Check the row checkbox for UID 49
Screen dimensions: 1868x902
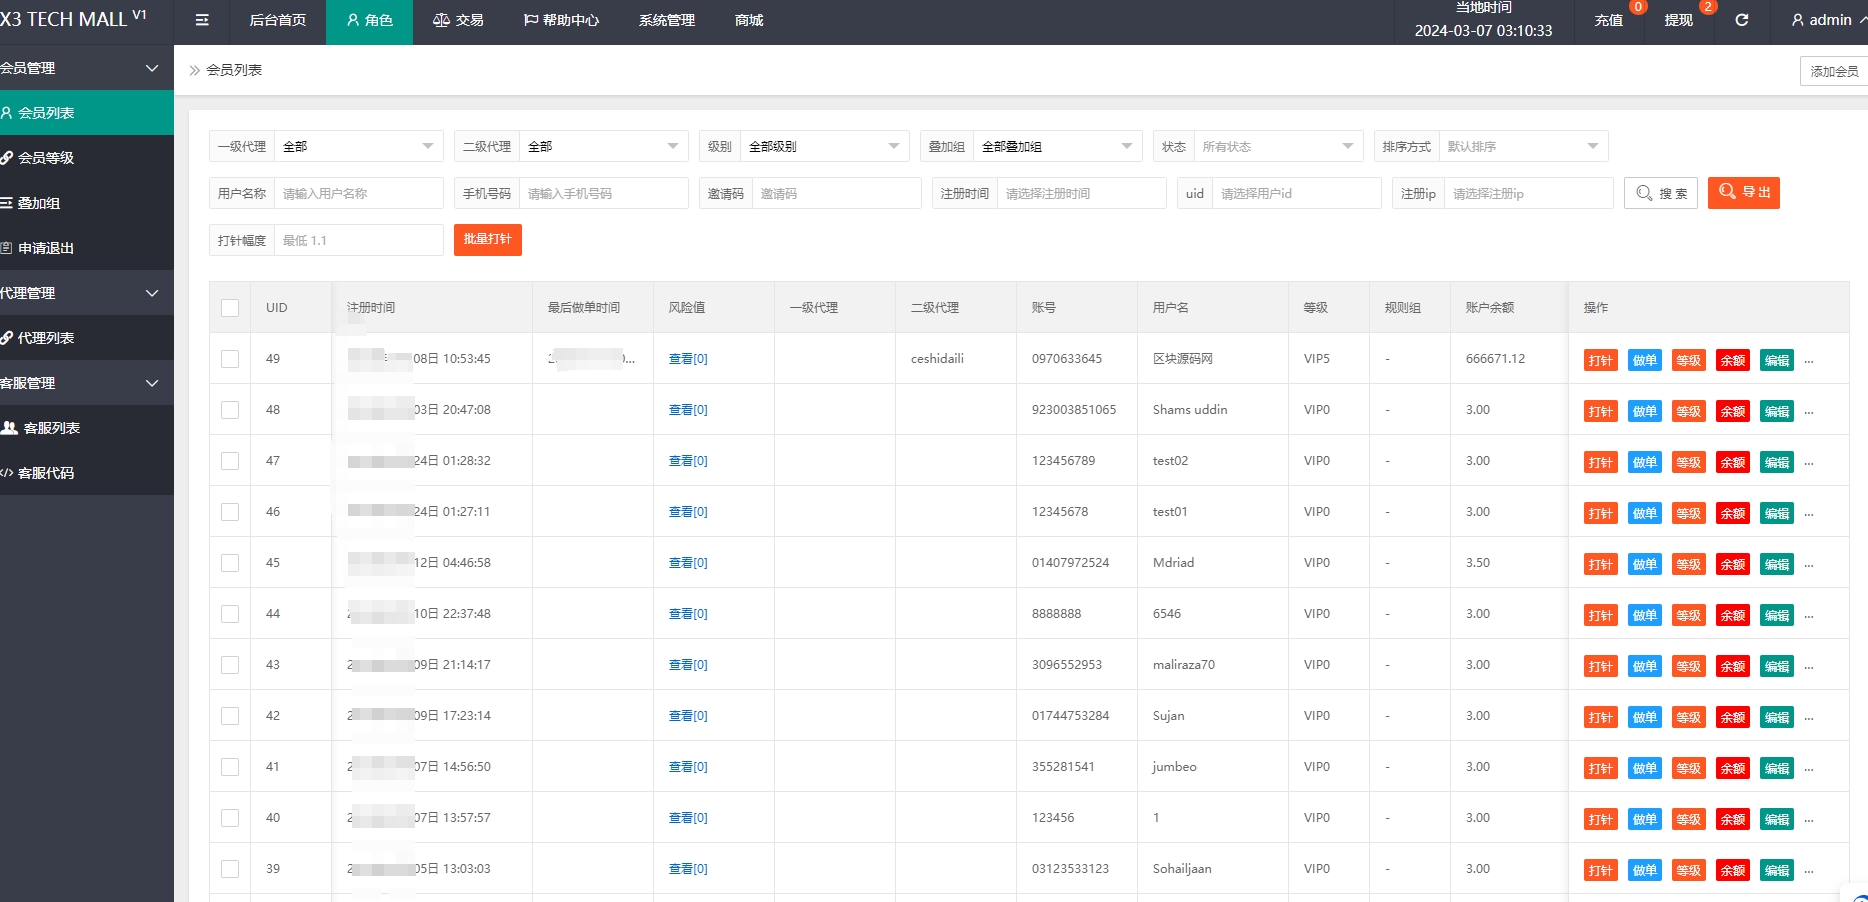pyautogui.click(x=230, y=359)
